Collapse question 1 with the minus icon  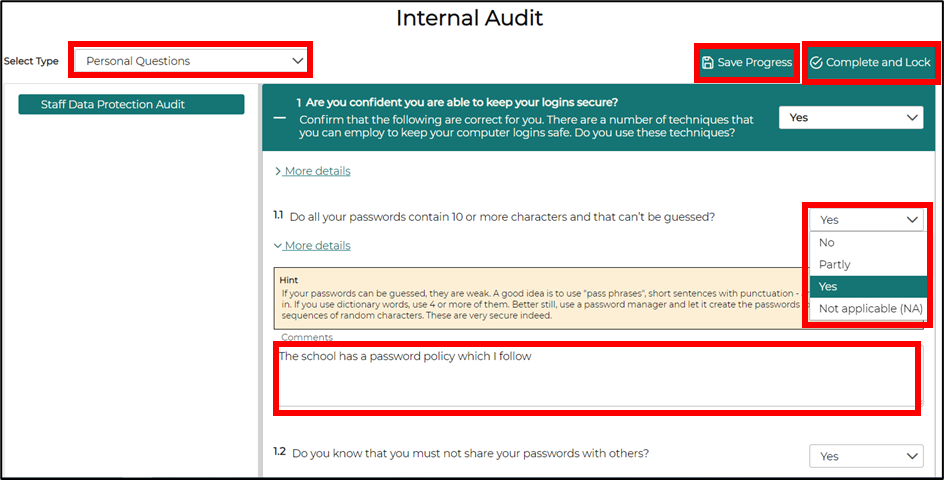click(x=280, y=117)
